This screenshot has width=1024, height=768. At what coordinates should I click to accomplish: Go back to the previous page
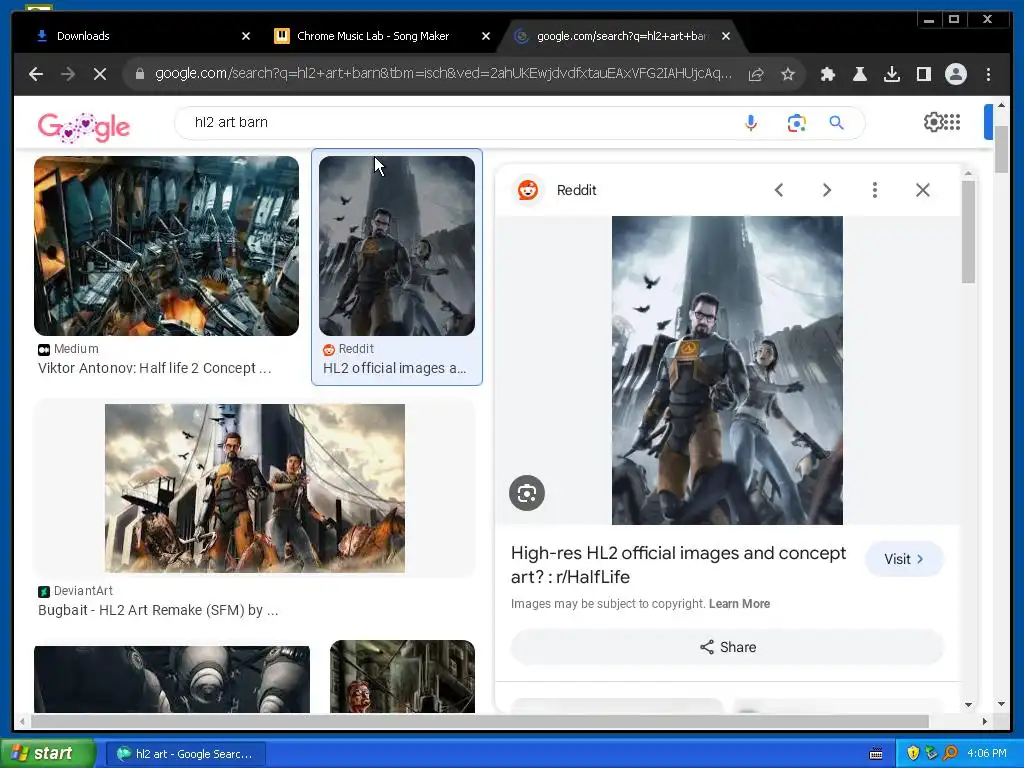tap(36, 74)
